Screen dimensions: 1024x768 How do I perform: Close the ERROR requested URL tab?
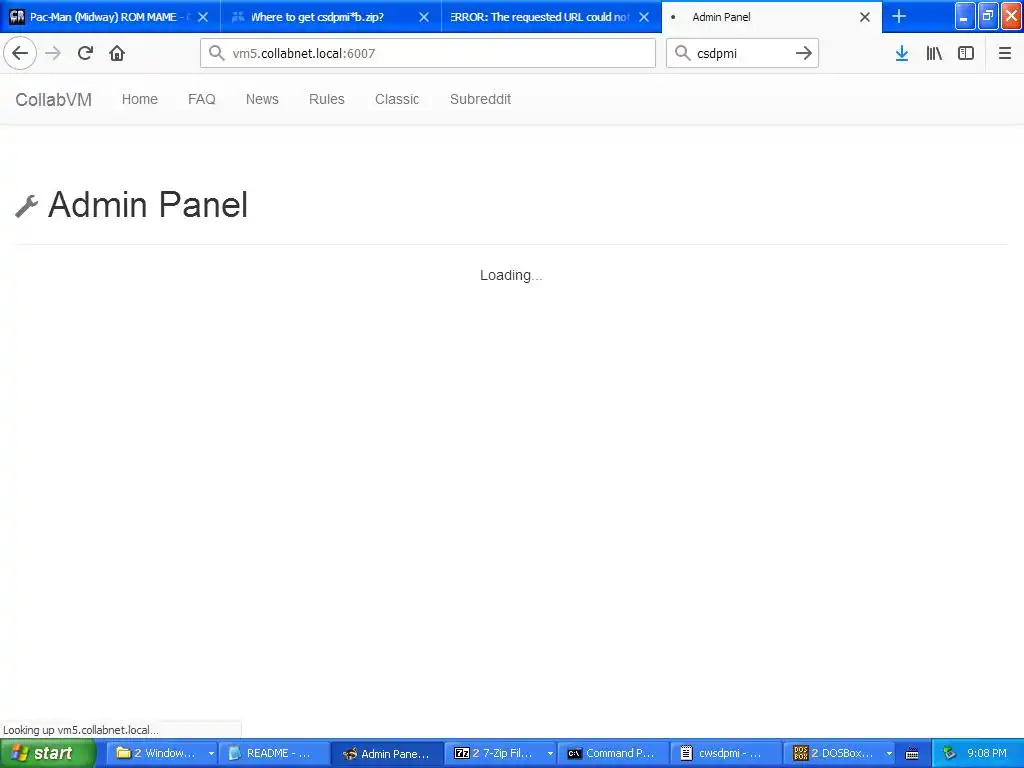tap(644, 17)
